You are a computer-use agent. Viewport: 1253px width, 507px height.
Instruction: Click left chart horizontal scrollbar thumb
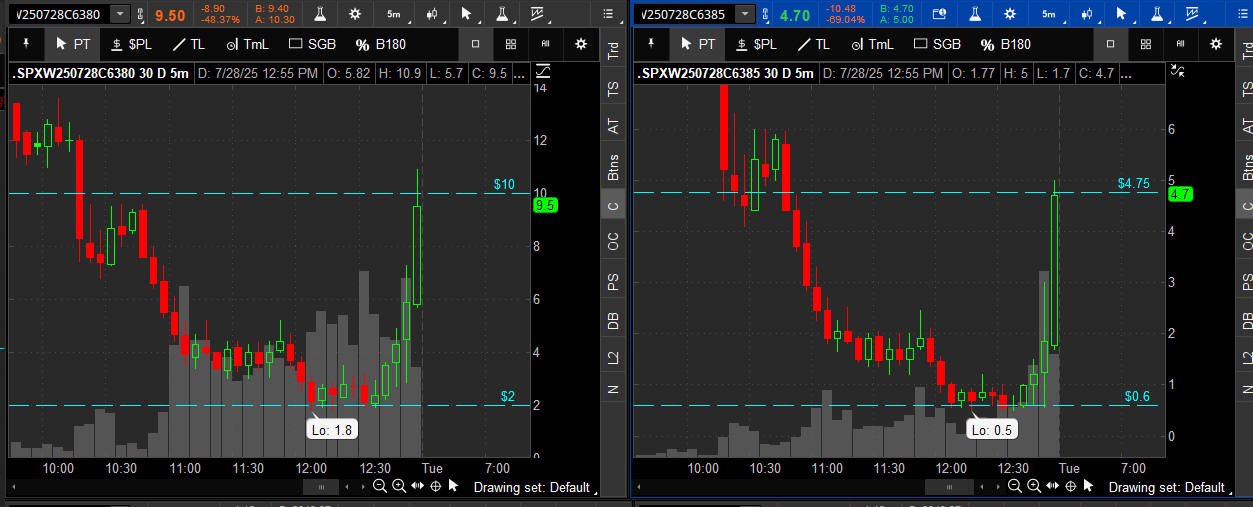click(x=321, y=486)
